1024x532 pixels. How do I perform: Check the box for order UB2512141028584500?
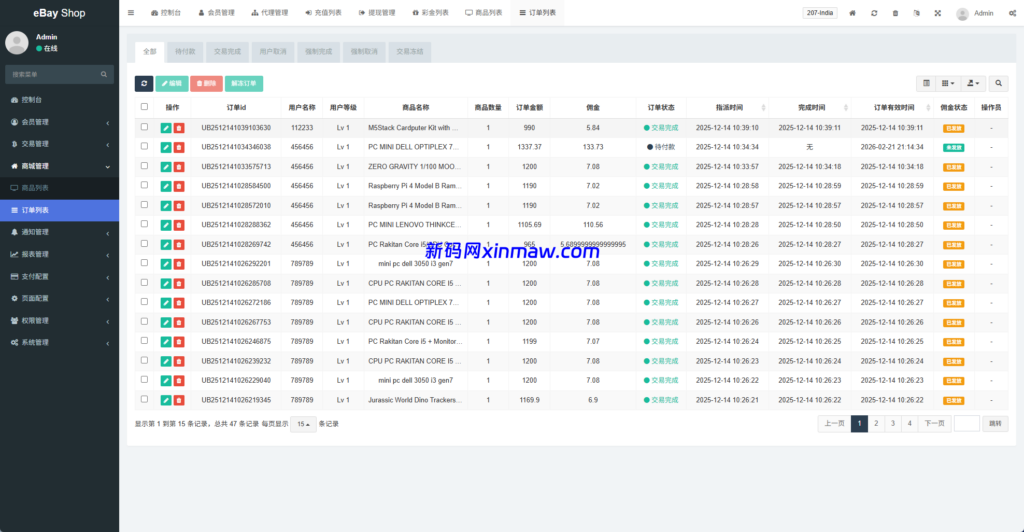[144, 185]
